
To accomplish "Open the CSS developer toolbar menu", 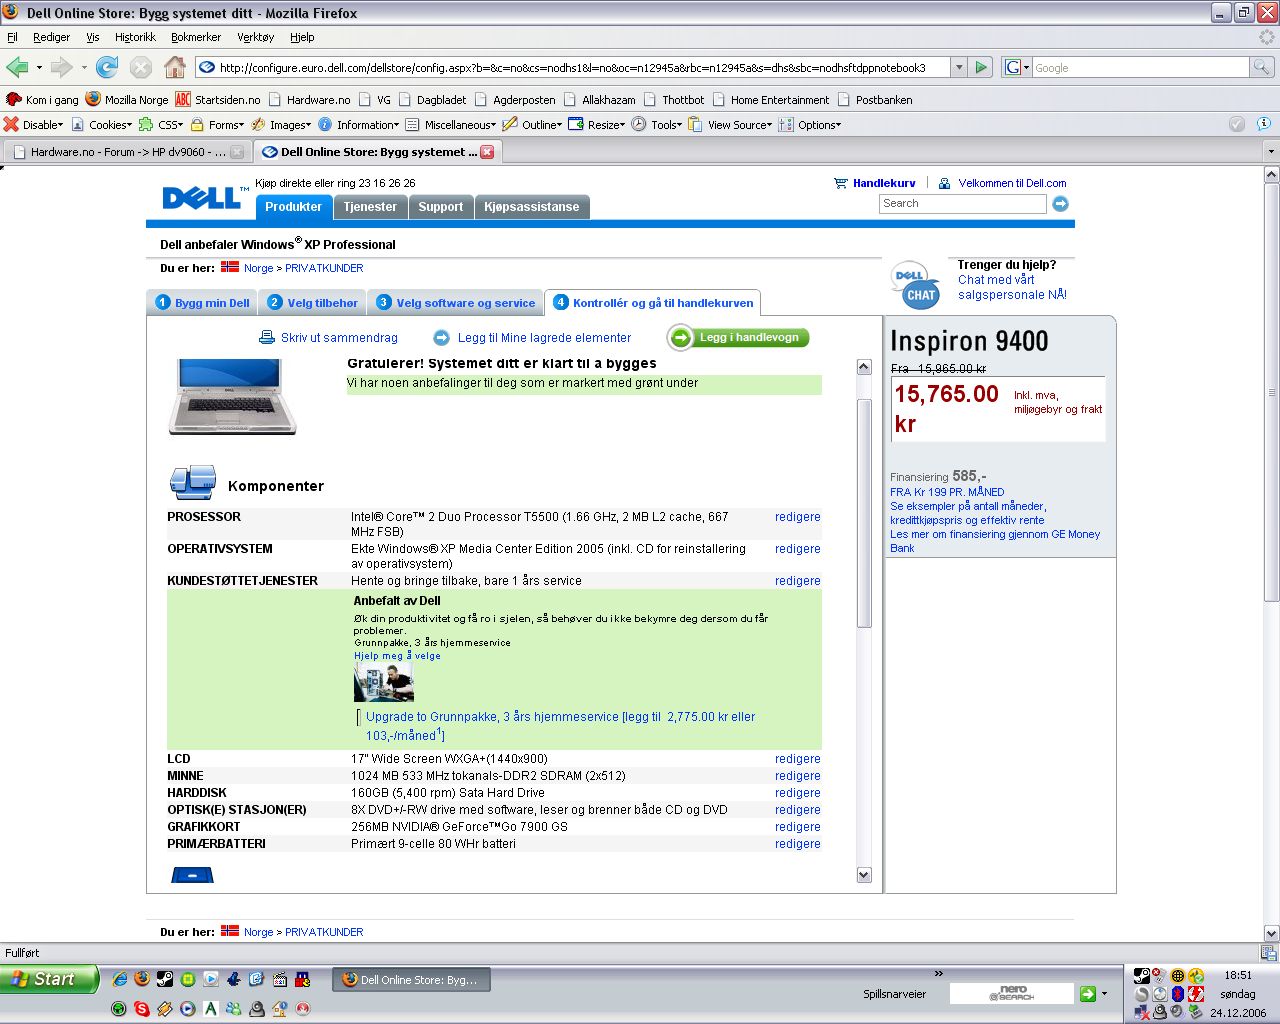I will coord(160,125).
